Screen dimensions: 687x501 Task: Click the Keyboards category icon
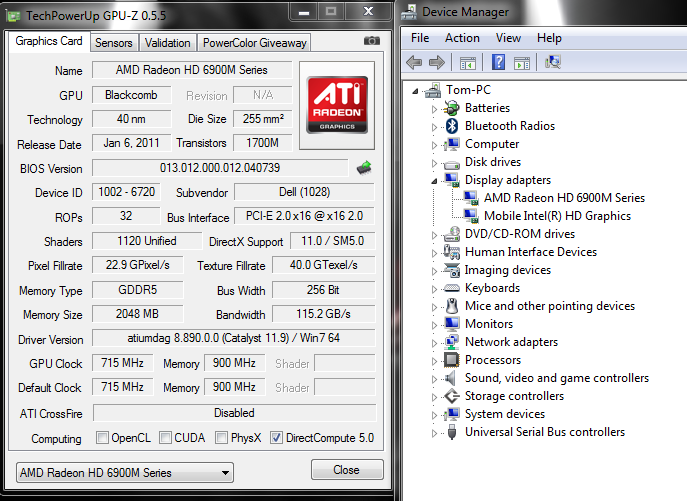pos(452,288)
